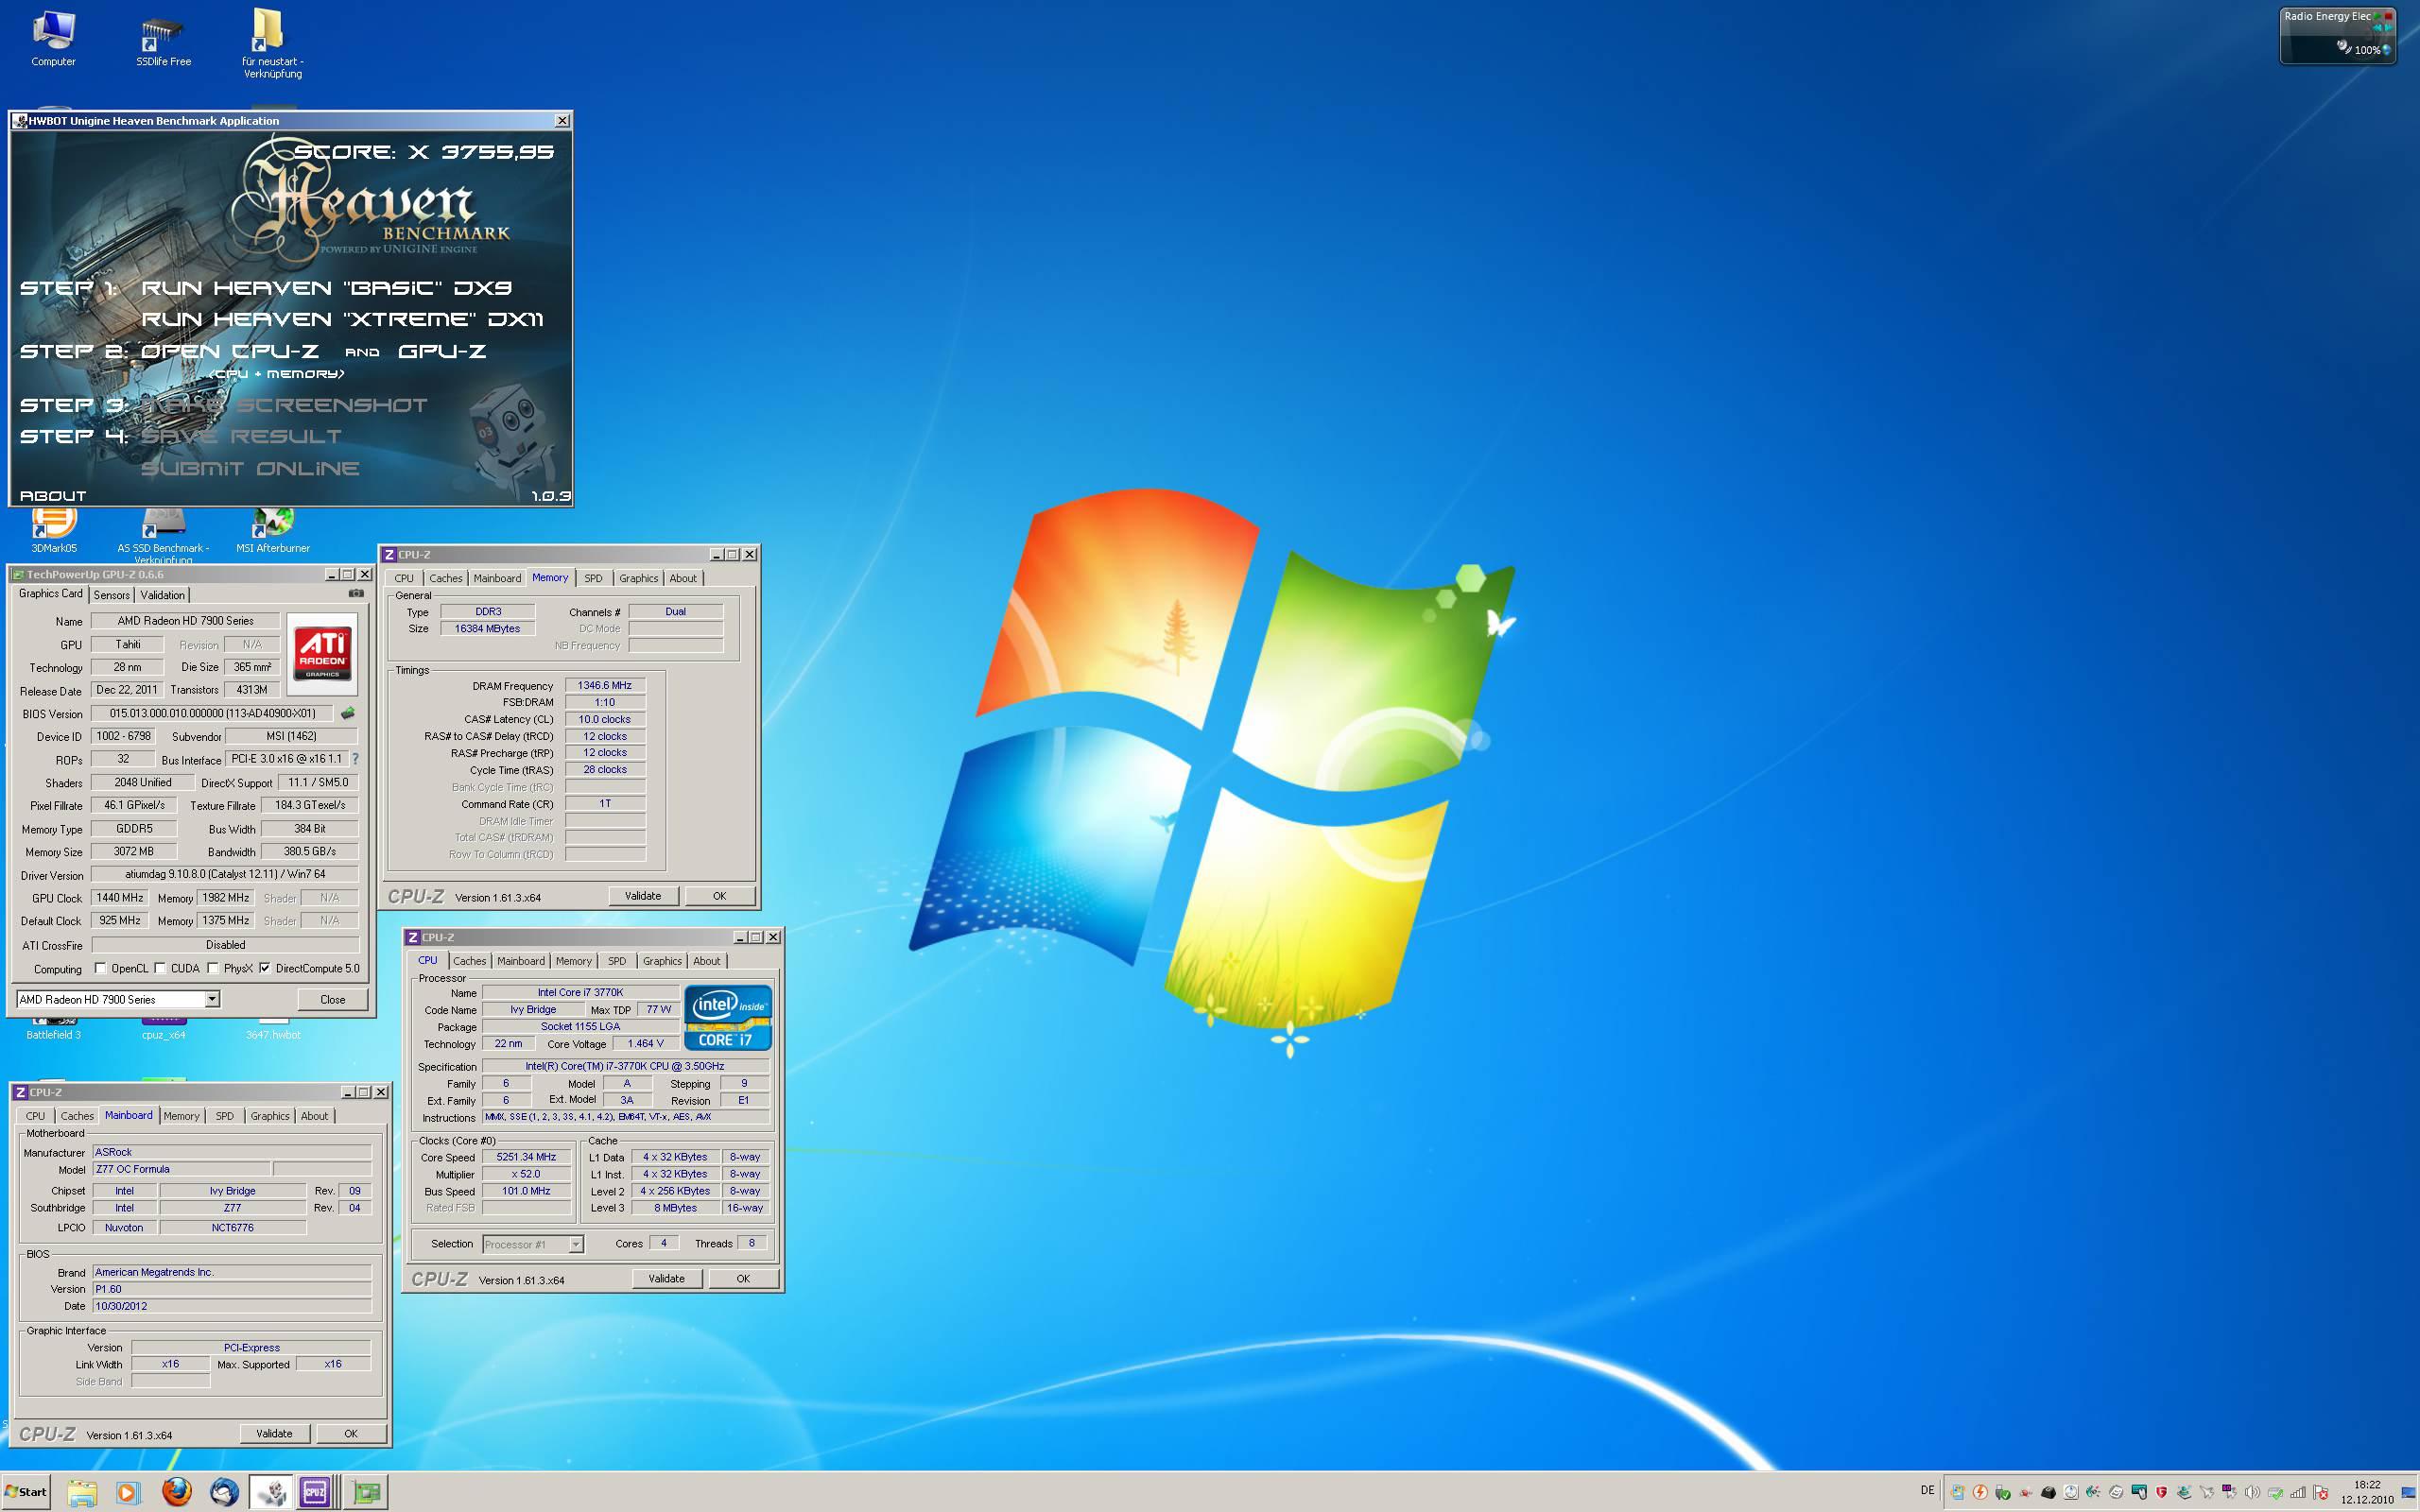Open the 'für neustart' folder shortcut
Viewport: 2420px width, 1512px height.
(272, 44)
